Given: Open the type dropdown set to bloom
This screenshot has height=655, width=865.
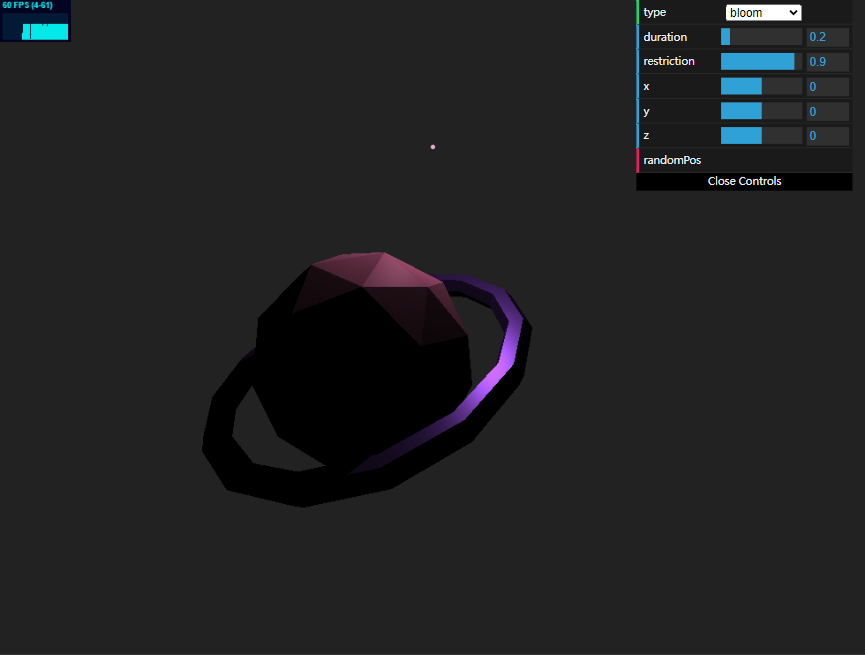Looking at the screenshot, I should [763, 12].
